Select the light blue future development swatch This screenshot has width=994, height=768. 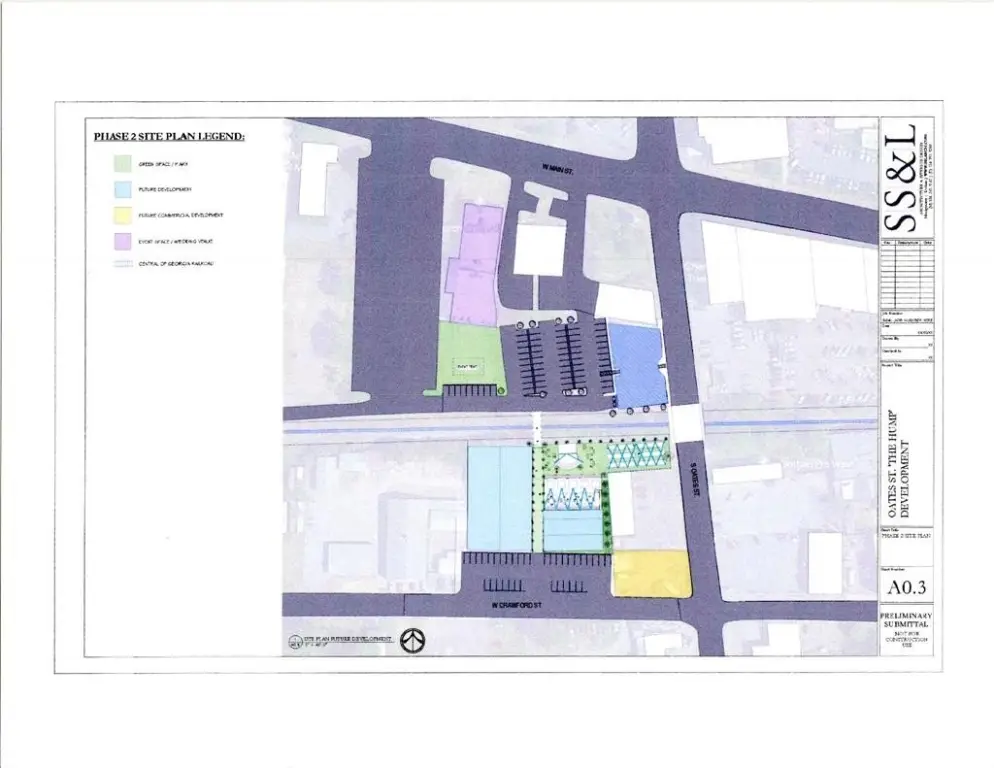(x=123, y=189)
